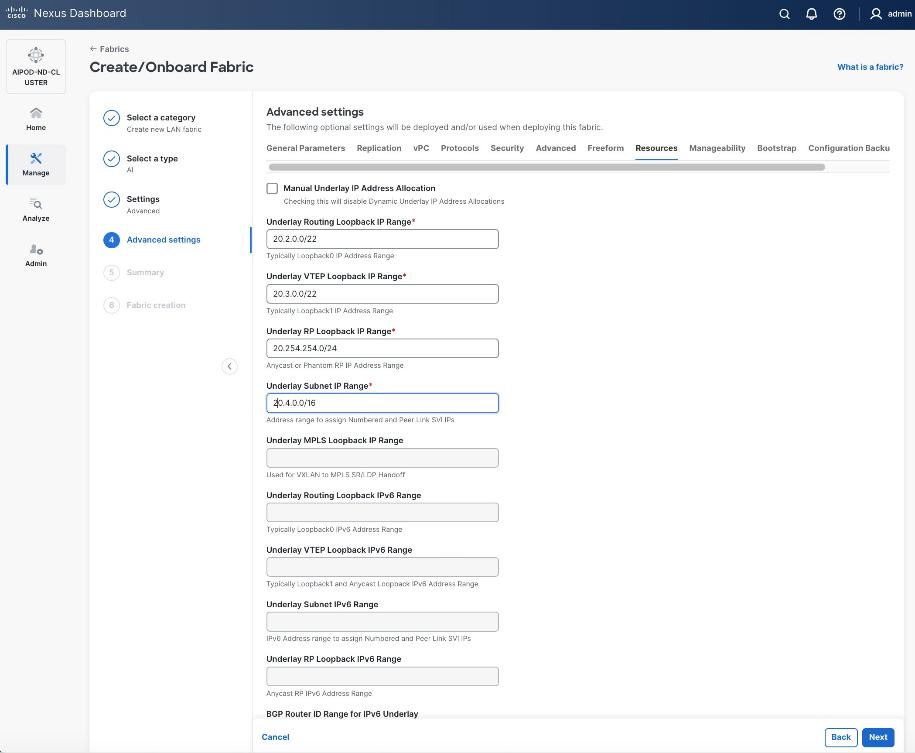This screenshot has width=915, height=753.
Task: Open the Analyze section
Action: [x=35, y=210]
